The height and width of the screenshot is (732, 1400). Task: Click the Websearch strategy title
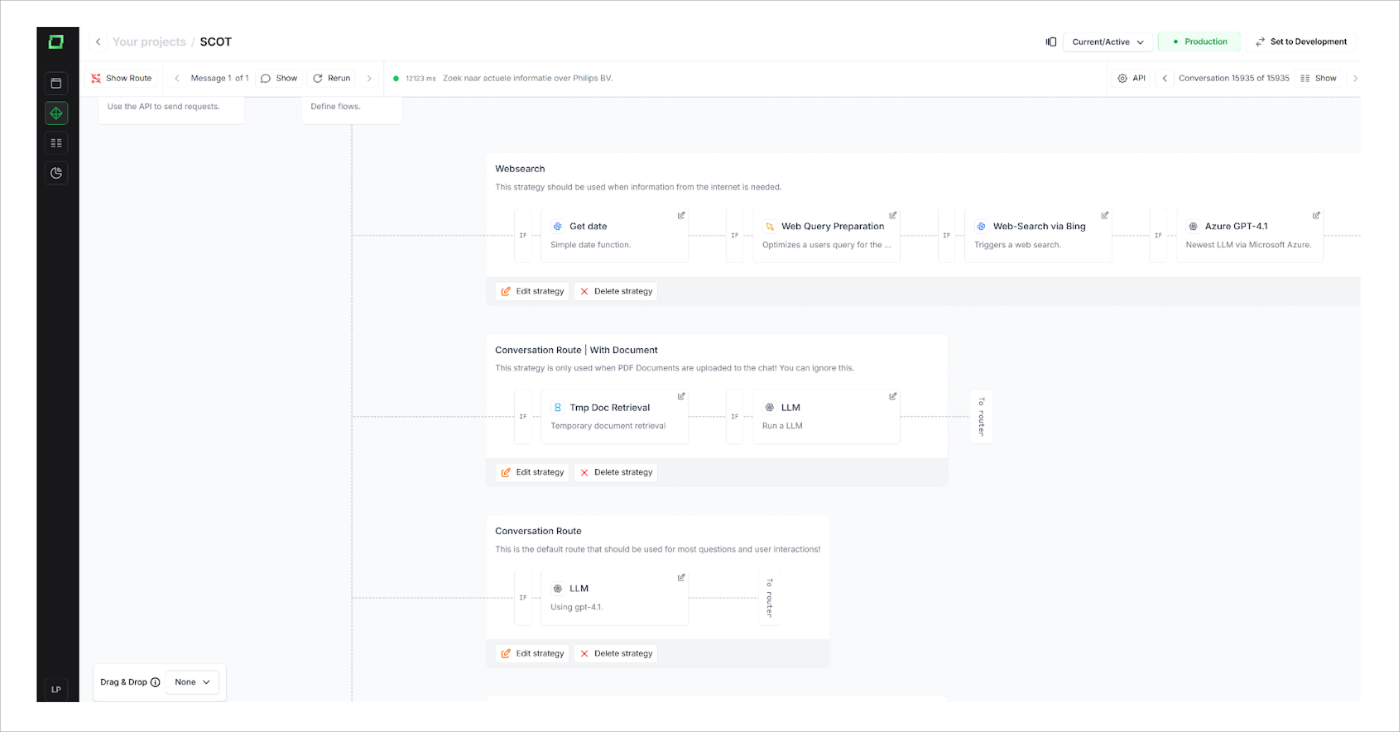520,169
